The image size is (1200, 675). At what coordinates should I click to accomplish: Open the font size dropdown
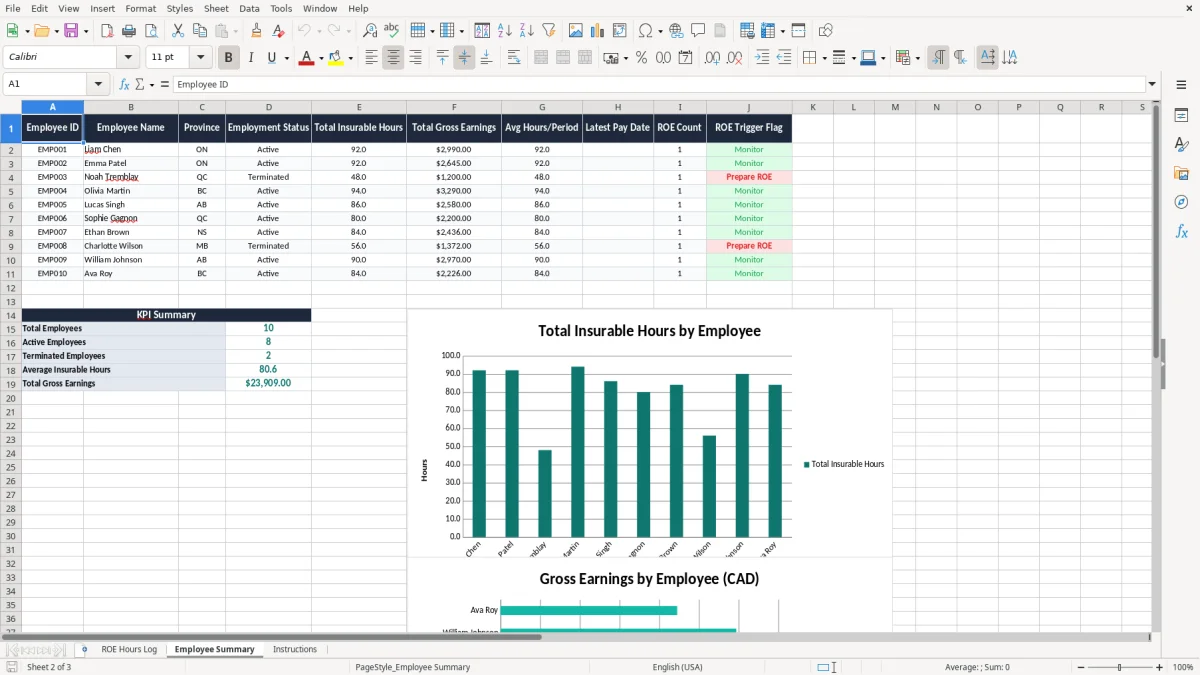point(200,58)
